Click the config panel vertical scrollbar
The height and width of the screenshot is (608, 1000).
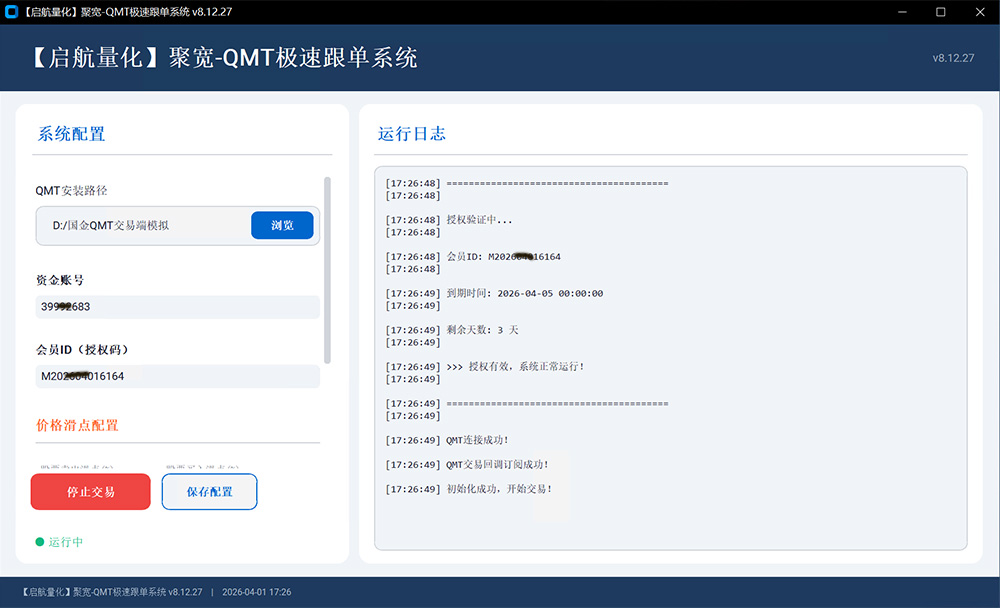(x=327, y=270)
